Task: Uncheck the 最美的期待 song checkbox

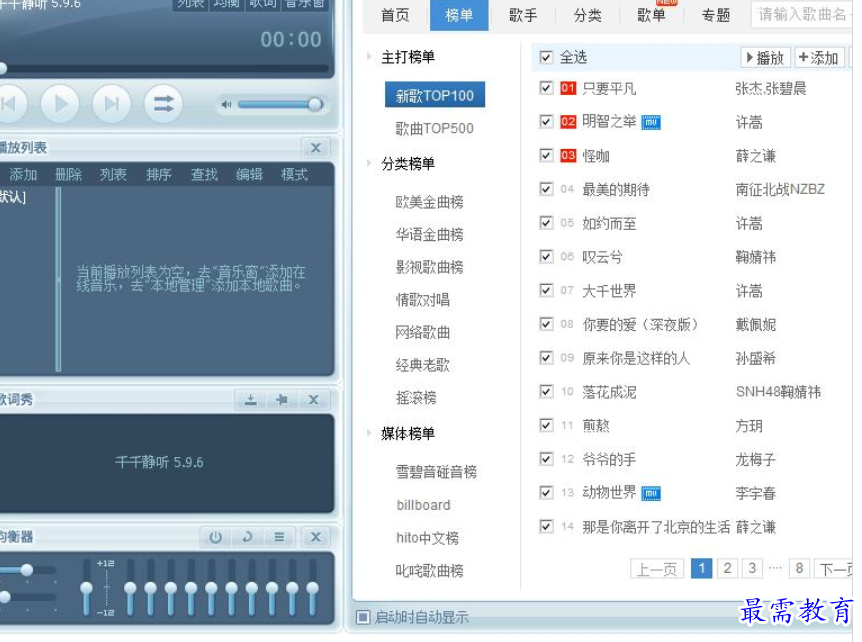Action: tap(546, 189)
